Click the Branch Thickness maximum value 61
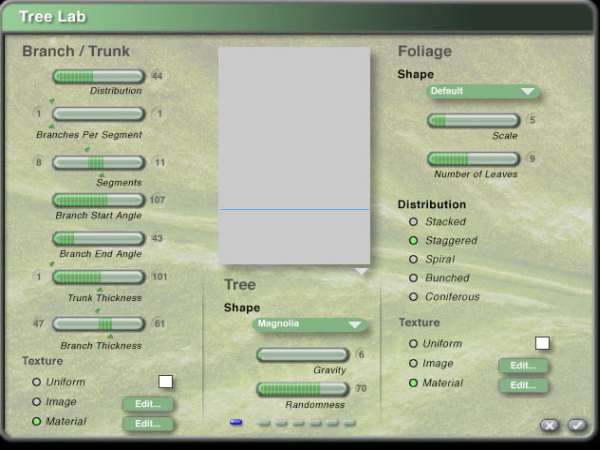Image resolution: width=600 pixels, height=450 pixels. tap(159, 324)
